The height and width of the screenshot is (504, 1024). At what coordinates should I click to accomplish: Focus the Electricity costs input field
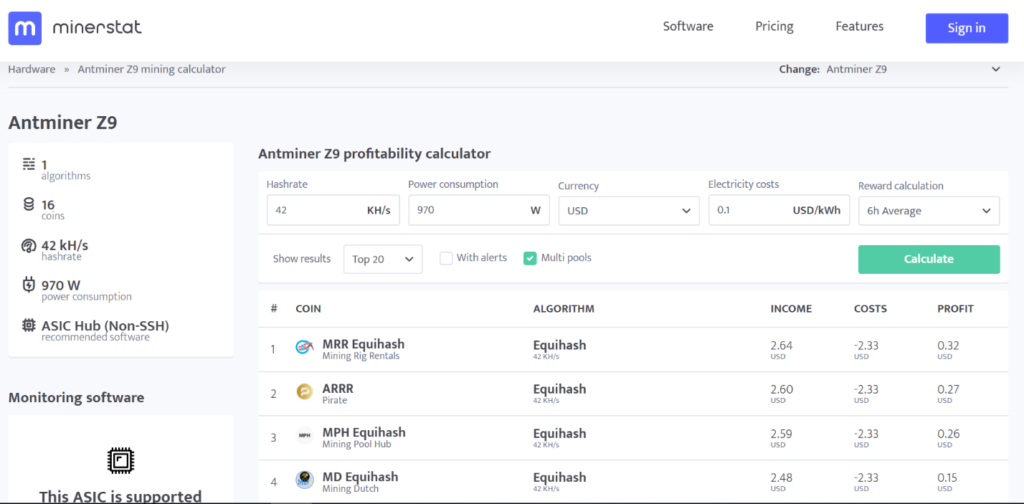pos(779,211)
